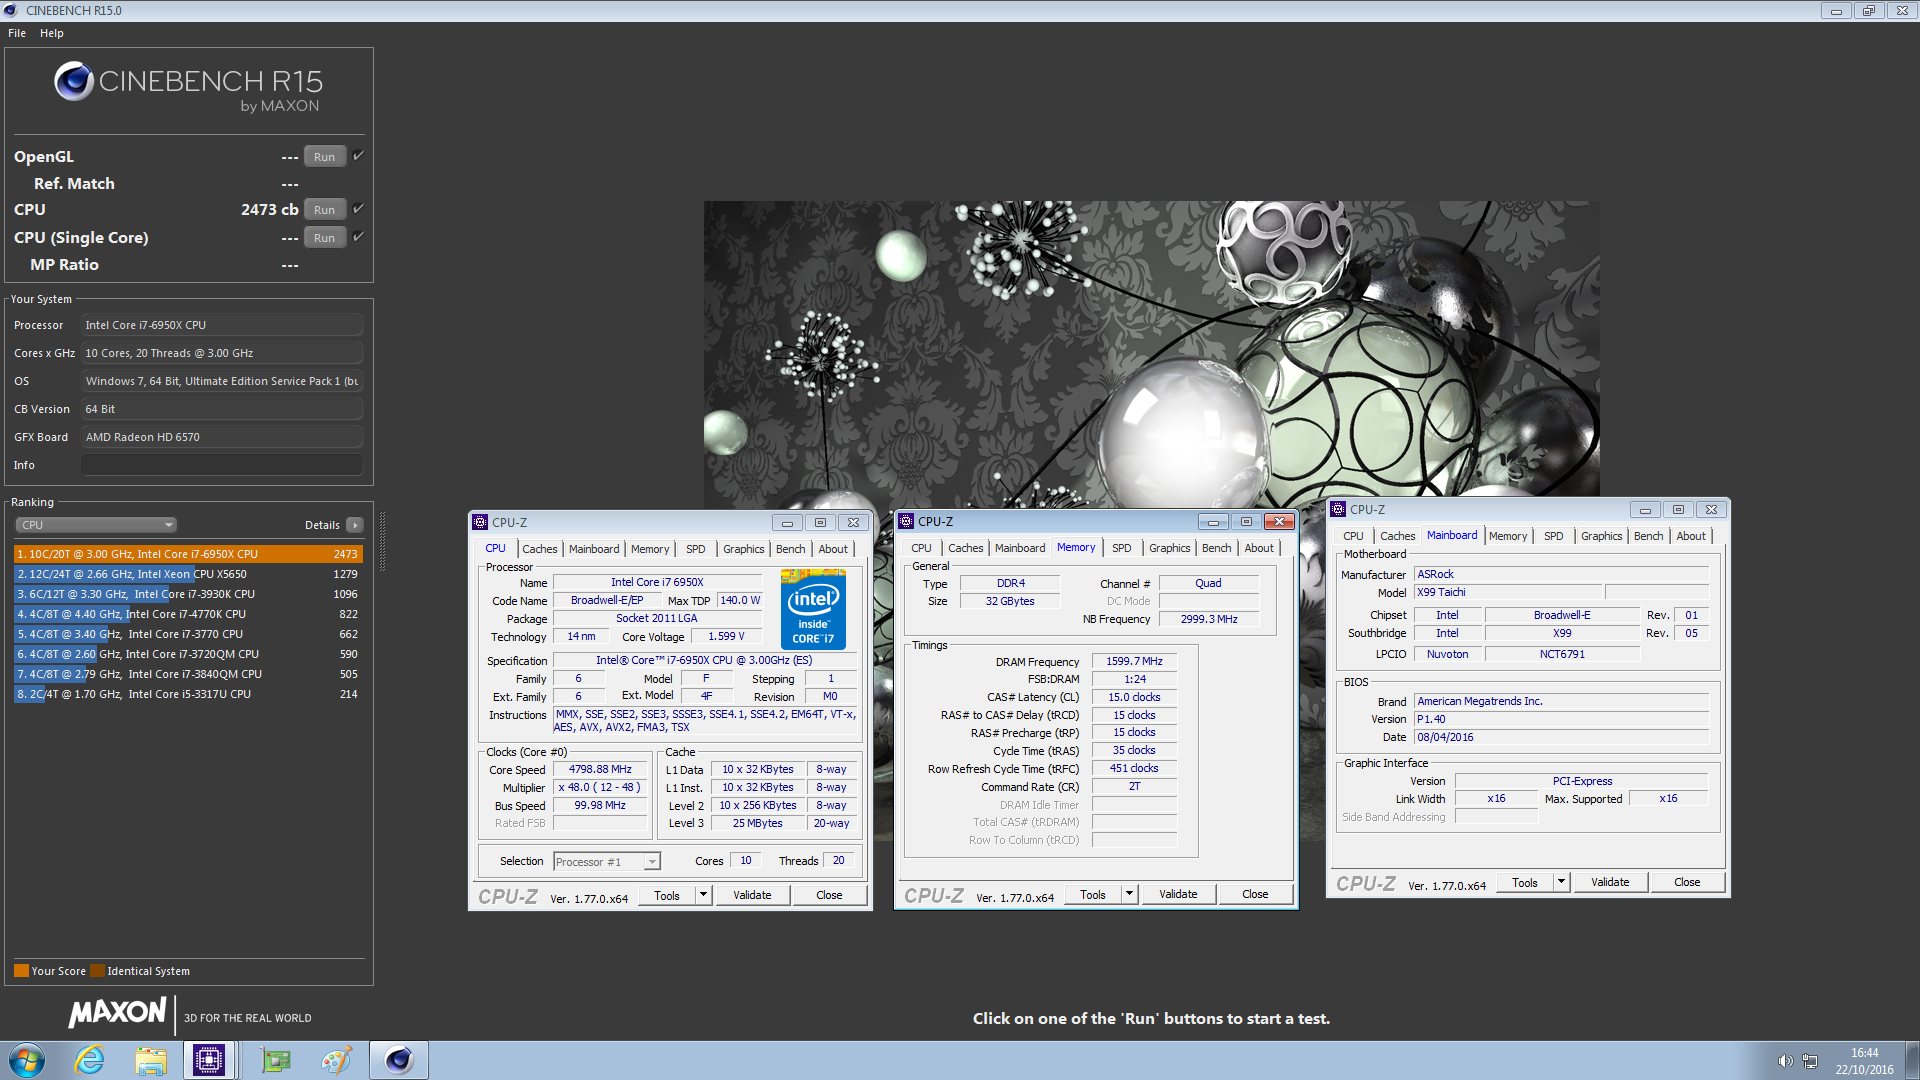Click Validate in Memory CPU-Z window
1920x1080 pixels.
(1178, 894)
